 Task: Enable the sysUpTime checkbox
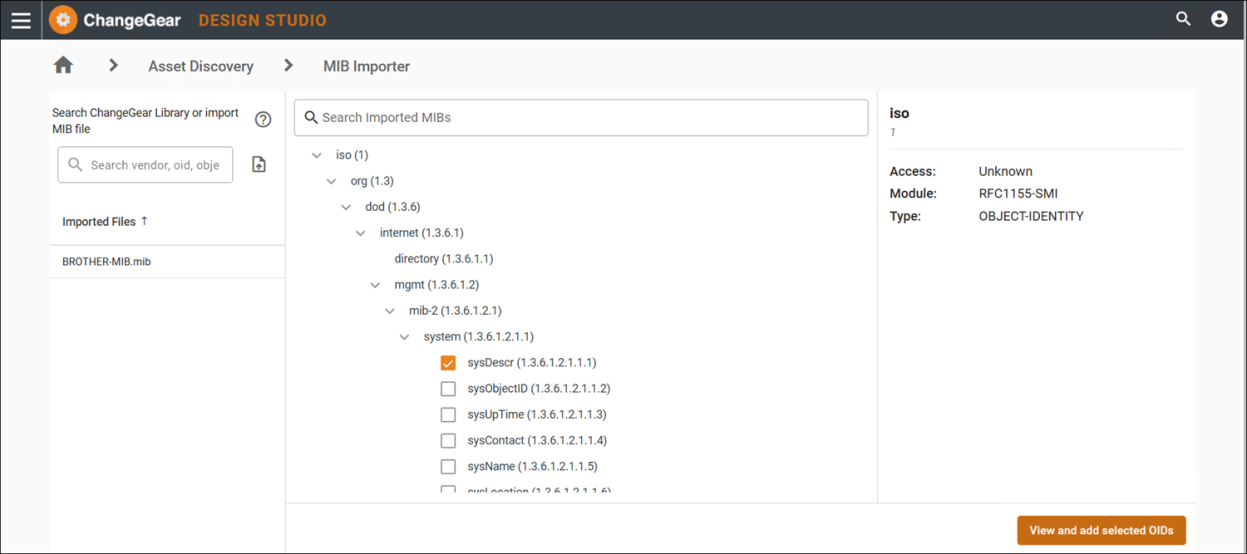pos(448,415)
